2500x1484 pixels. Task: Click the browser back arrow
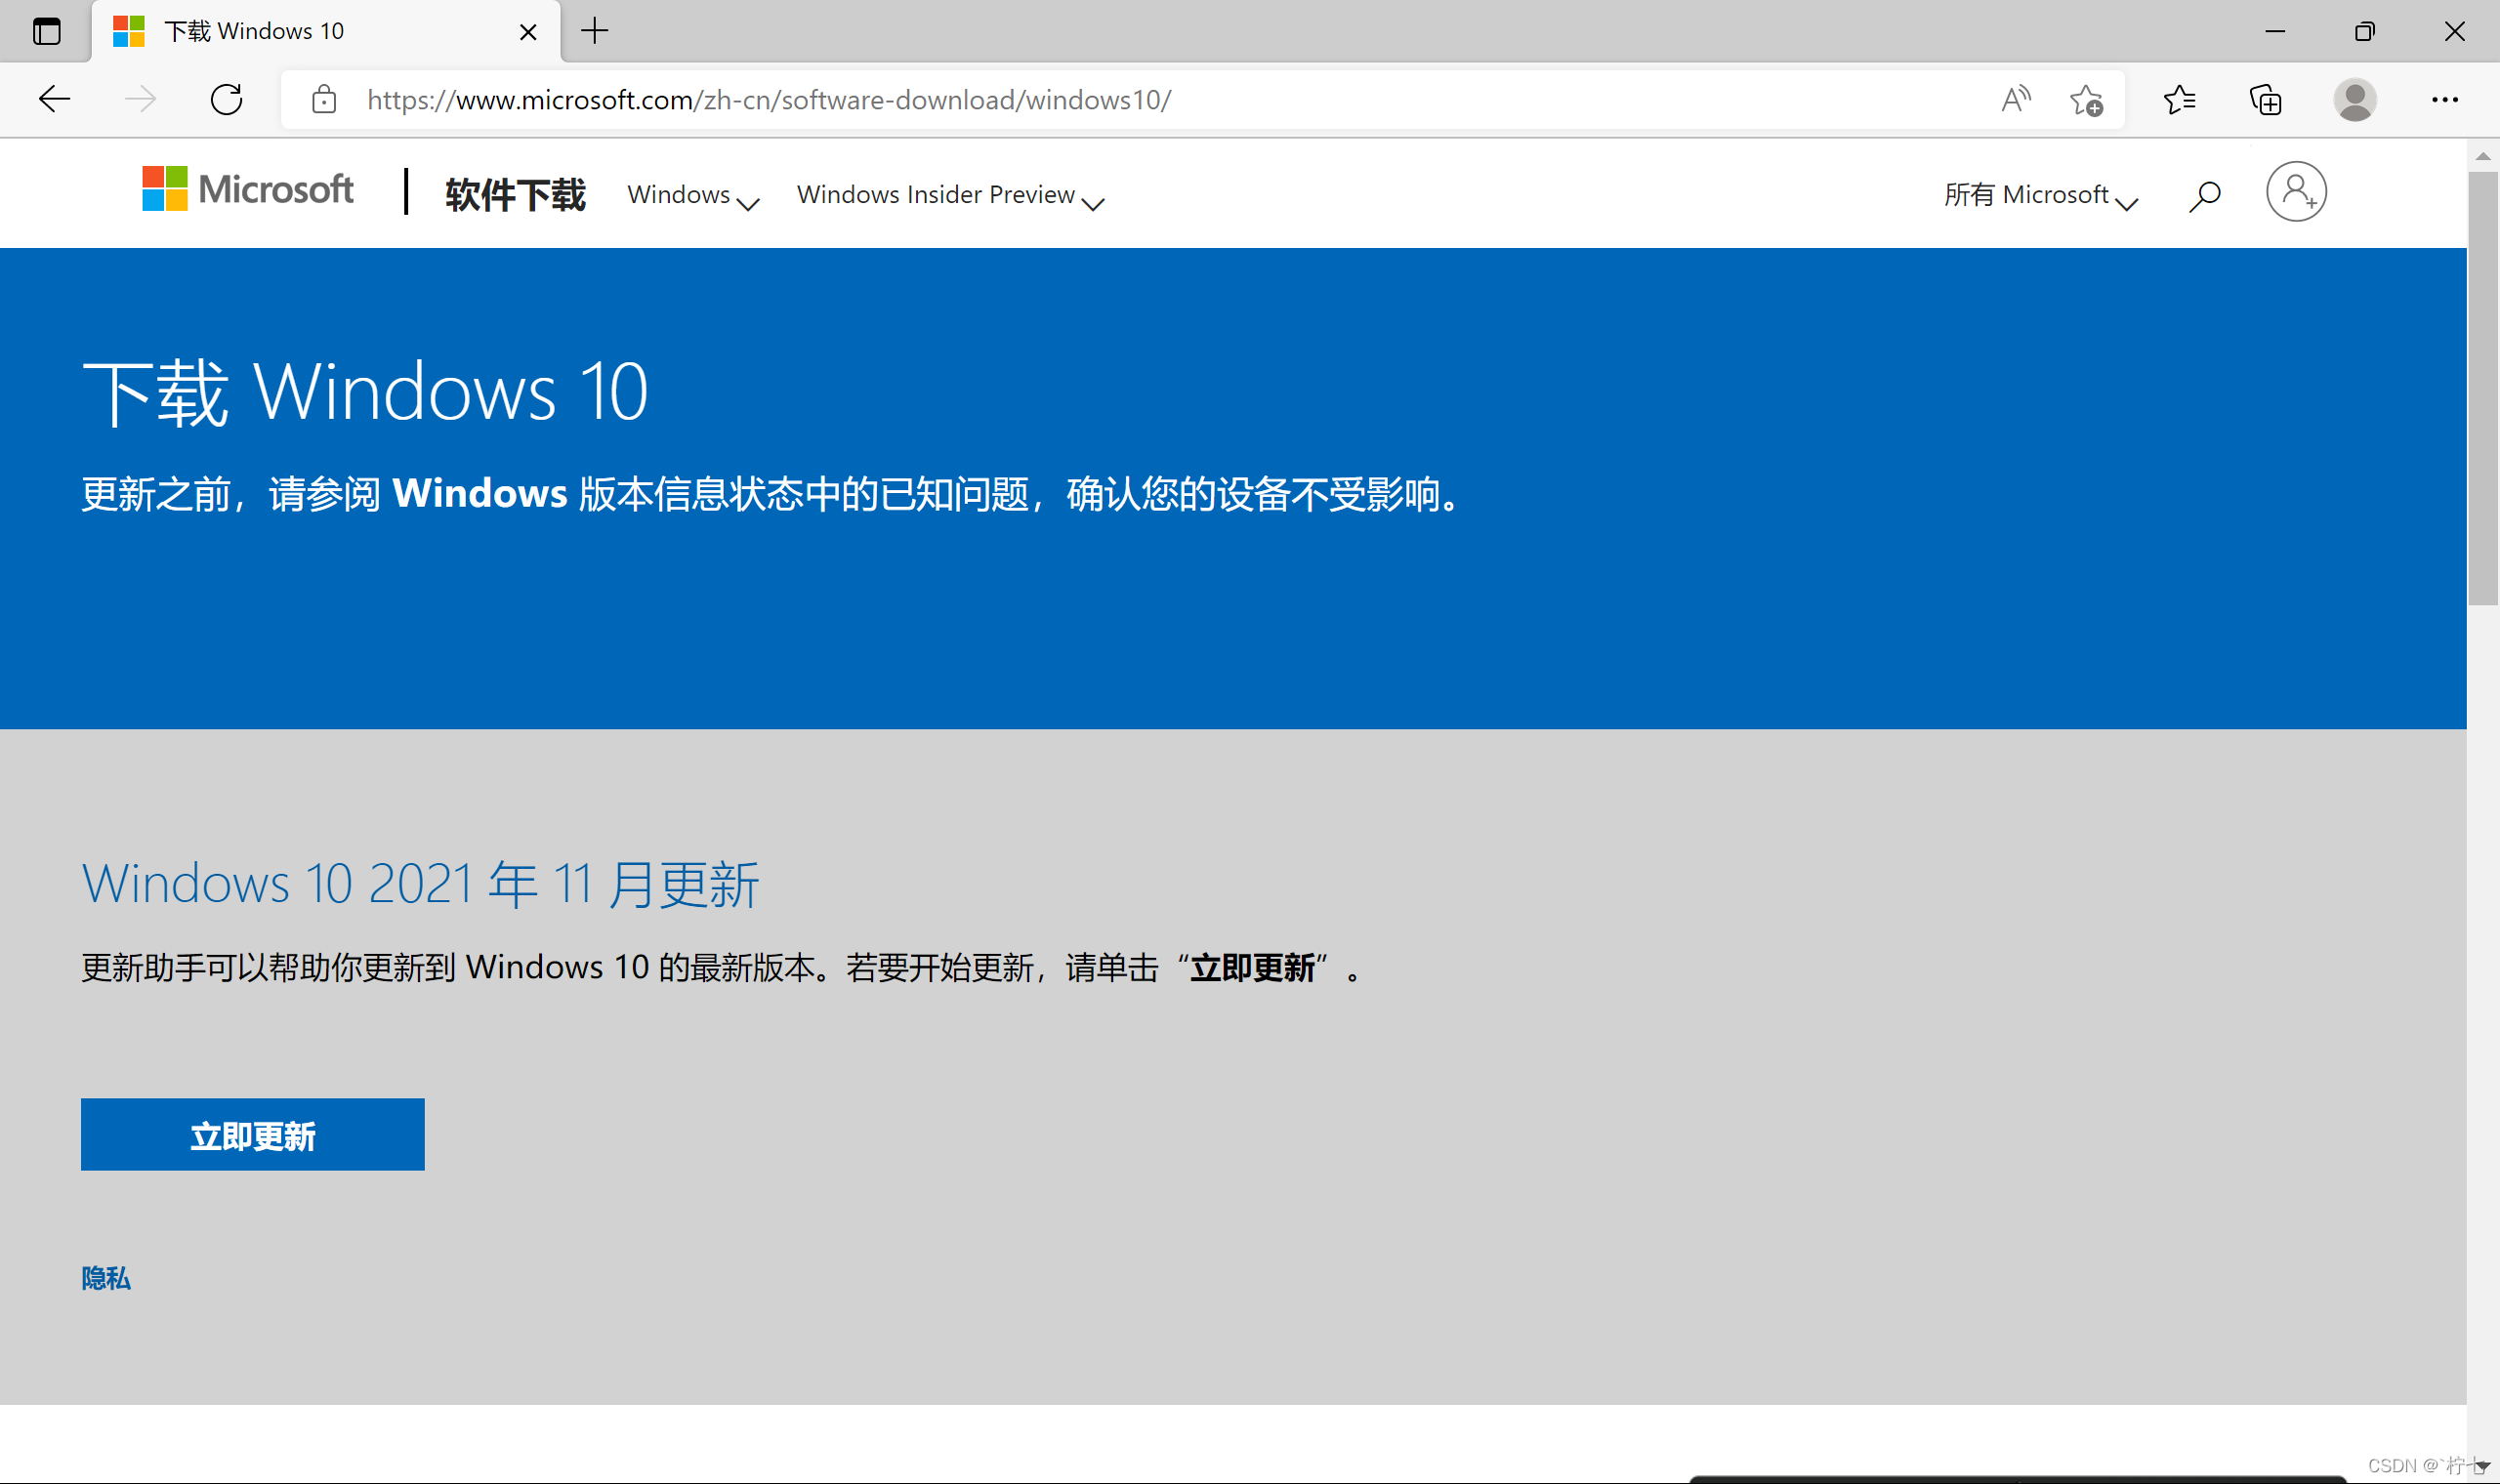[x=54, y=99]
